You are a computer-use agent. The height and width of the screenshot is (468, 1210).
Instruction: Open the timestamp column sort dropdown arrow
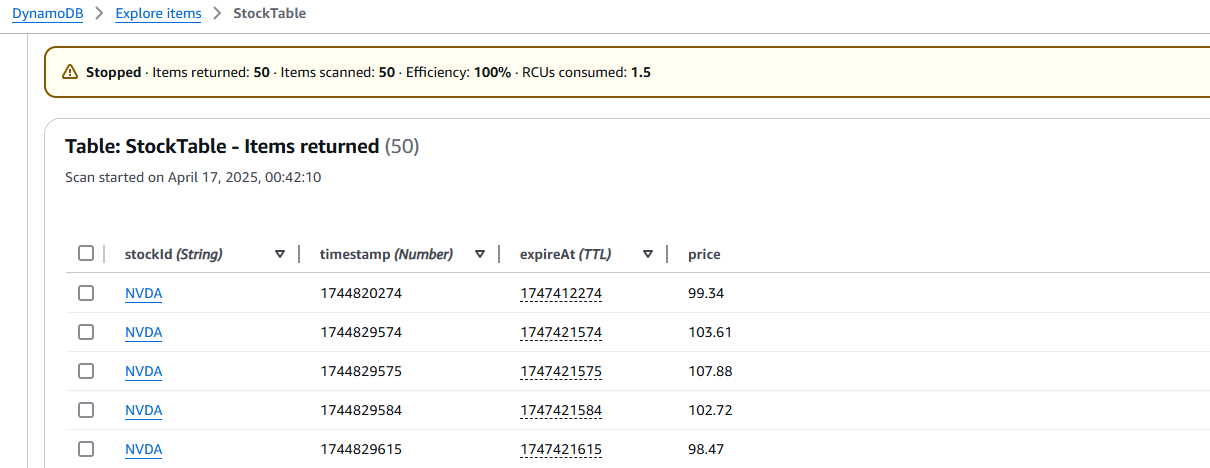pos(480,254)
